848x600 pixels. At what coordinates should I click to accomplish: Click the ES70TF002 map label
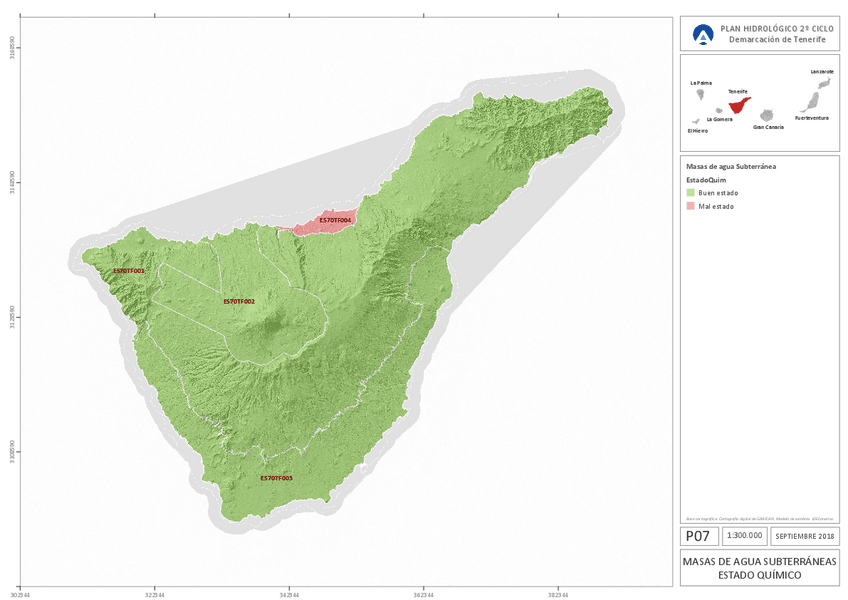pyautogui.click(x=239, y=301)
